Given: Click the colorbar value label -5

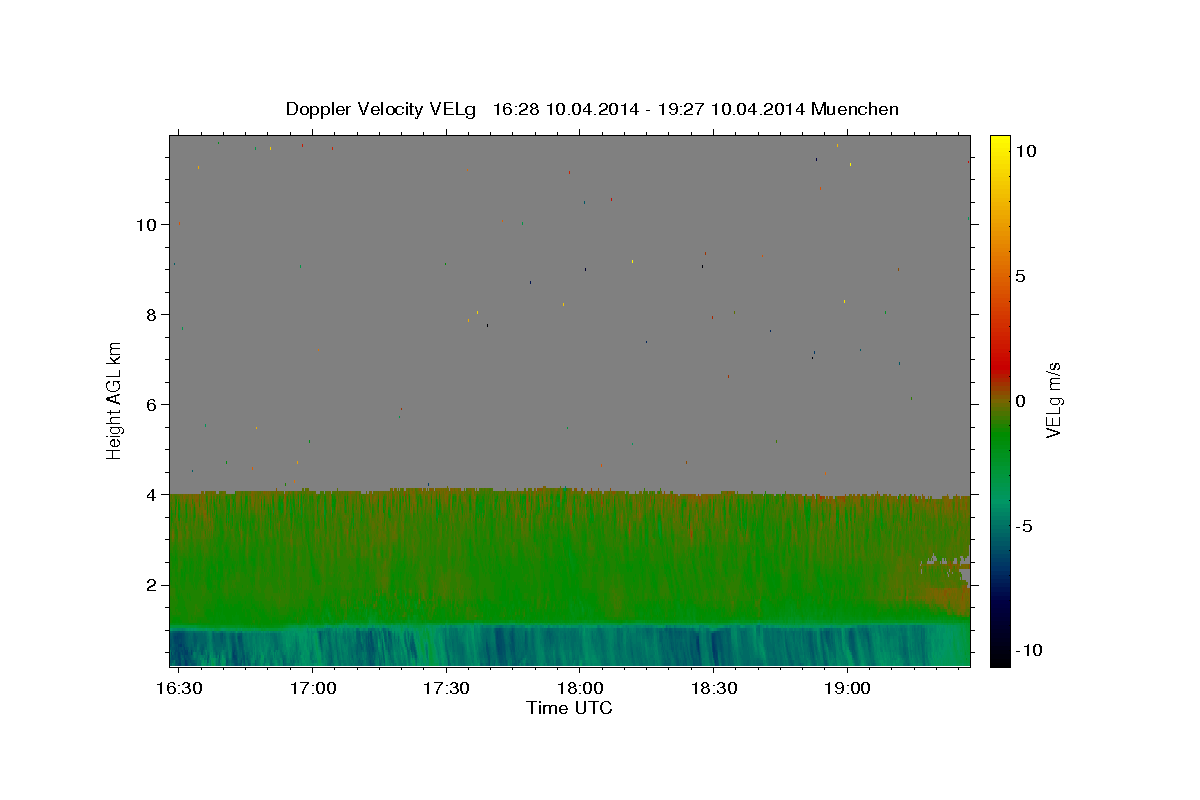Looking at the screenshot, I should [1024, 526].
